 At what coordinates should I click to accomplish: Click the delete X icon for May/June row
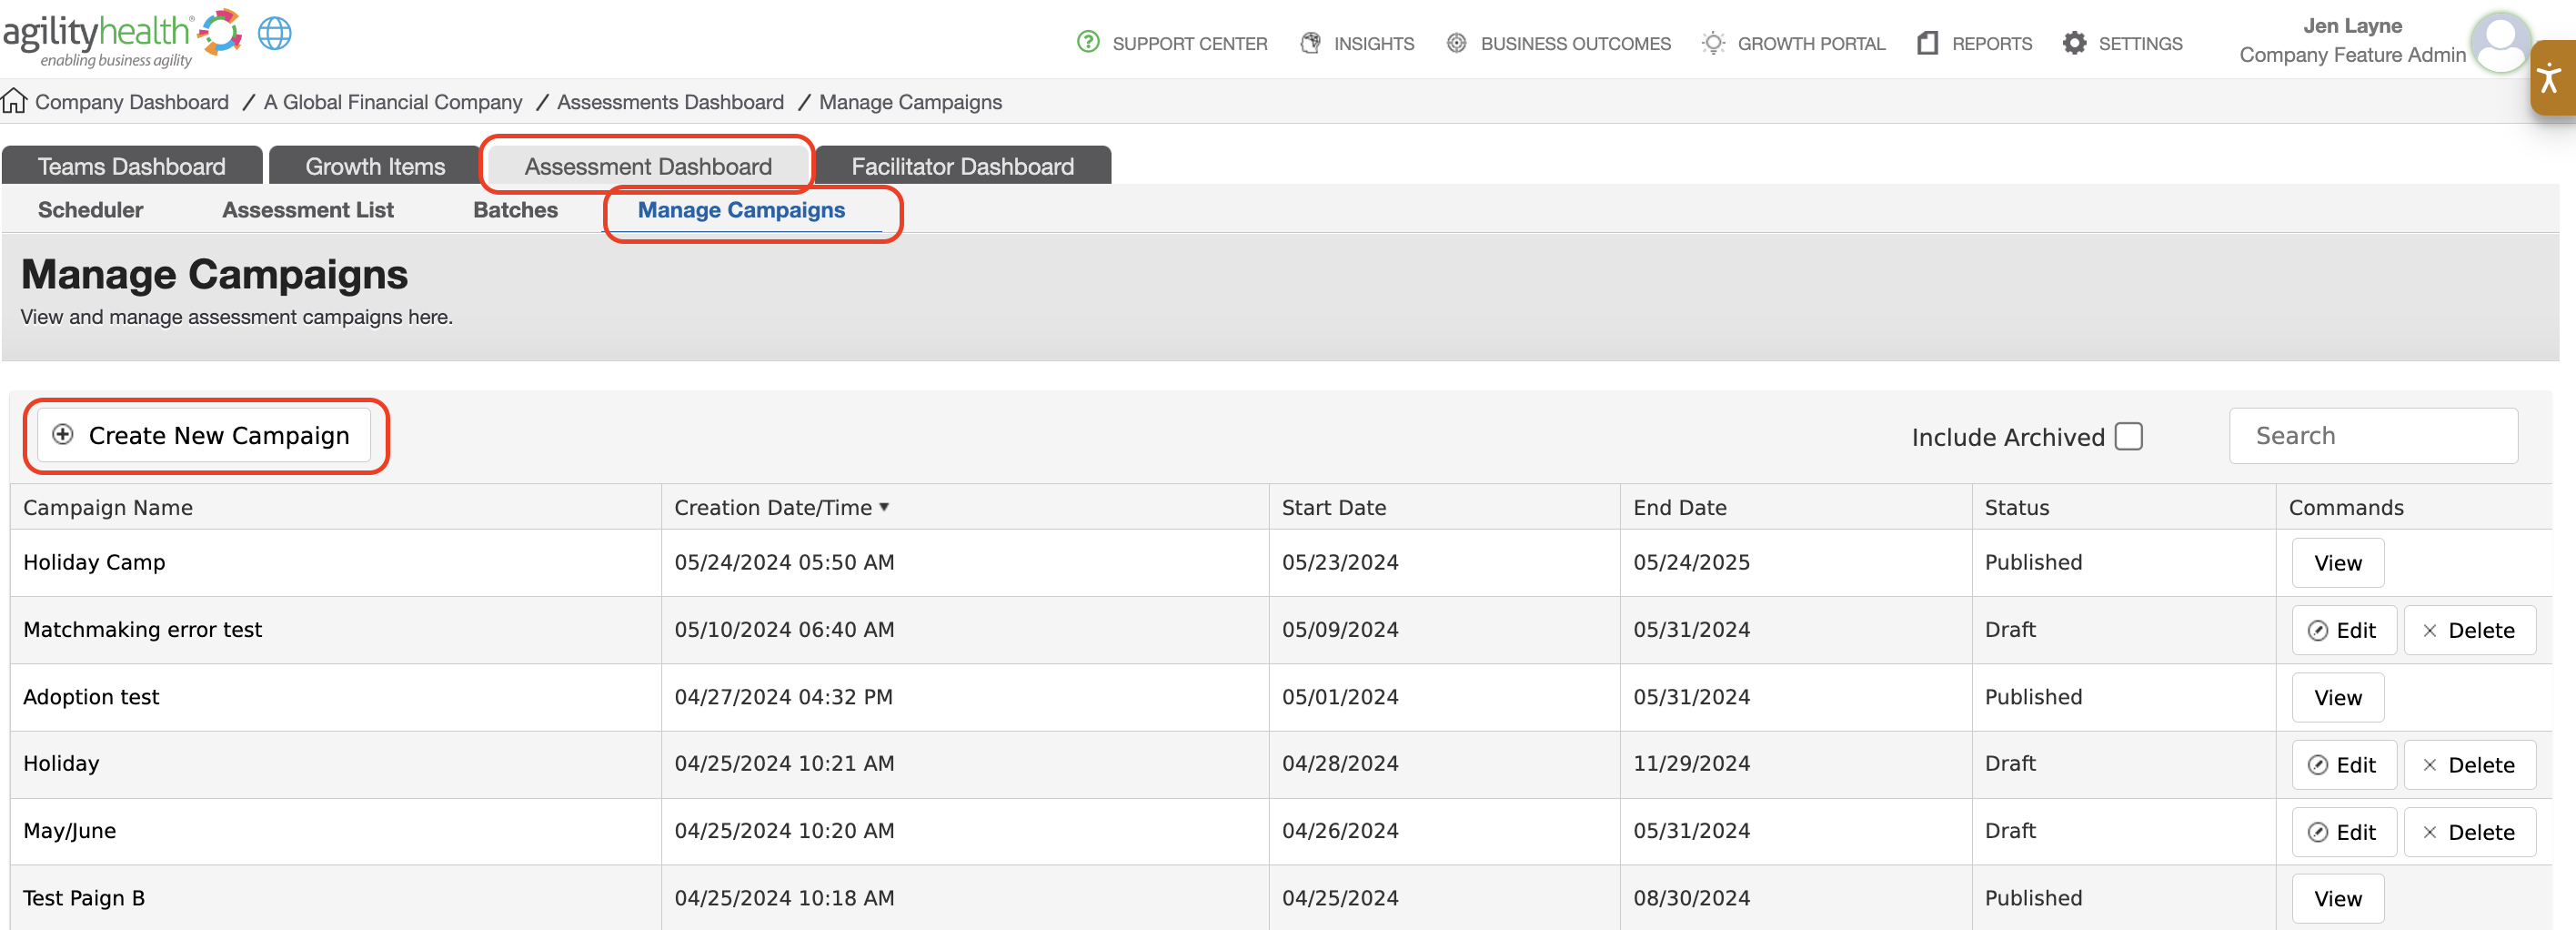coord(2429,832)
